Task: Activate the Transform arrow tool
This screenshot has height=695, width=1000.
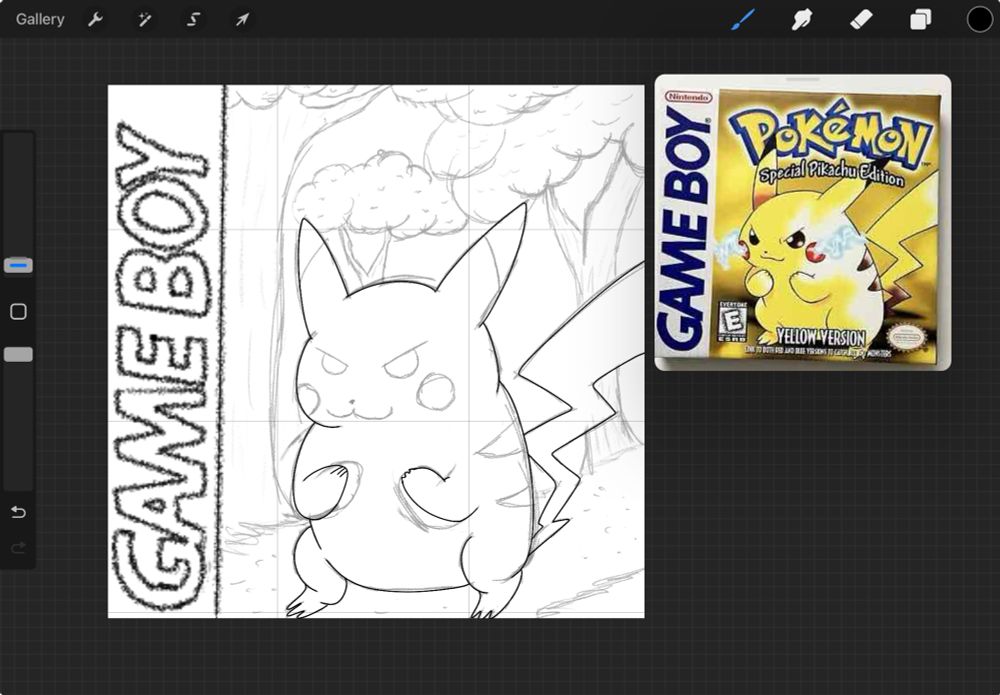Action: (x=242, y=19)
